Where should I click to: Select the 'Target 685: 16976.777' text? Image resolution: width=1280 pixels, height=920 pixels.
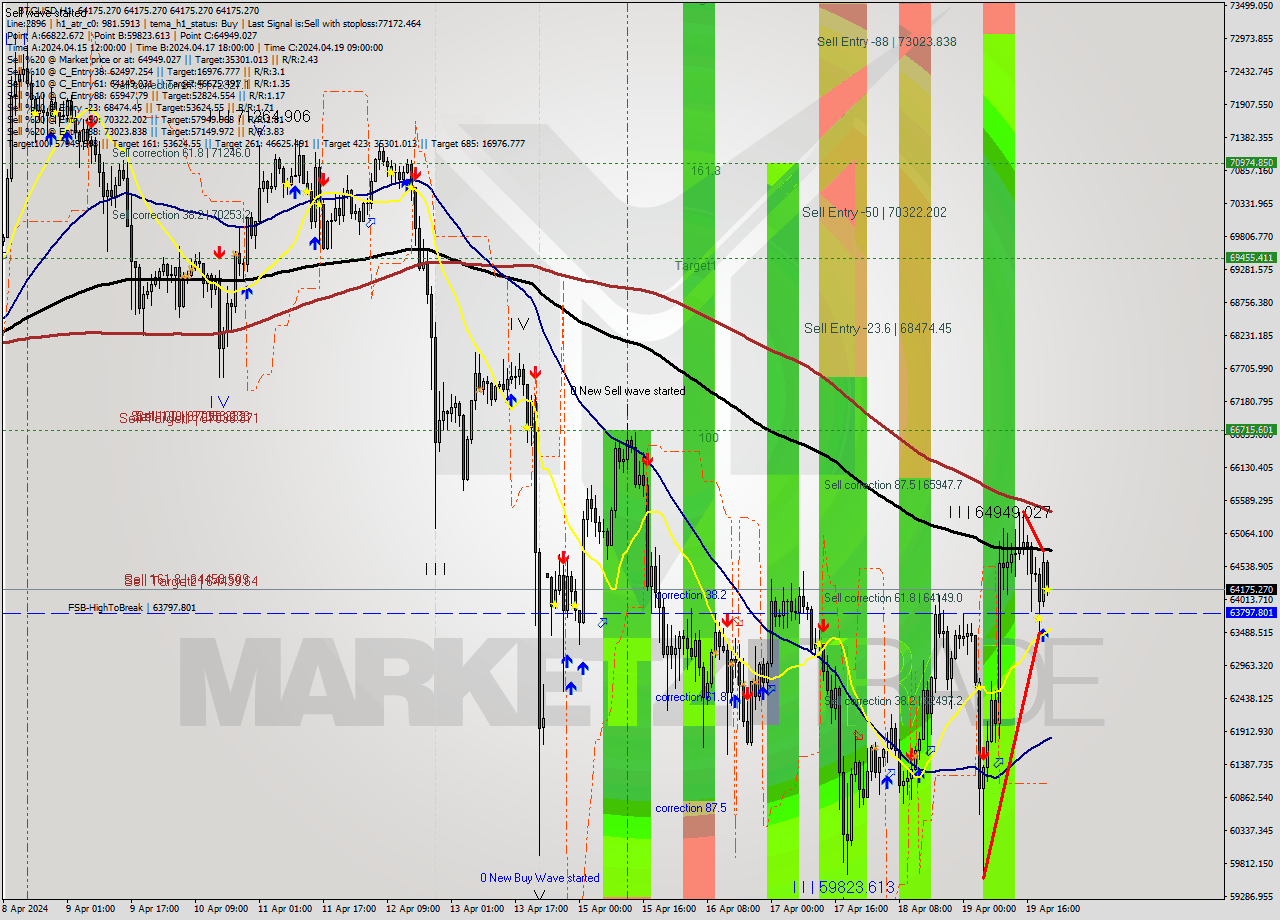tap(478, 143)
